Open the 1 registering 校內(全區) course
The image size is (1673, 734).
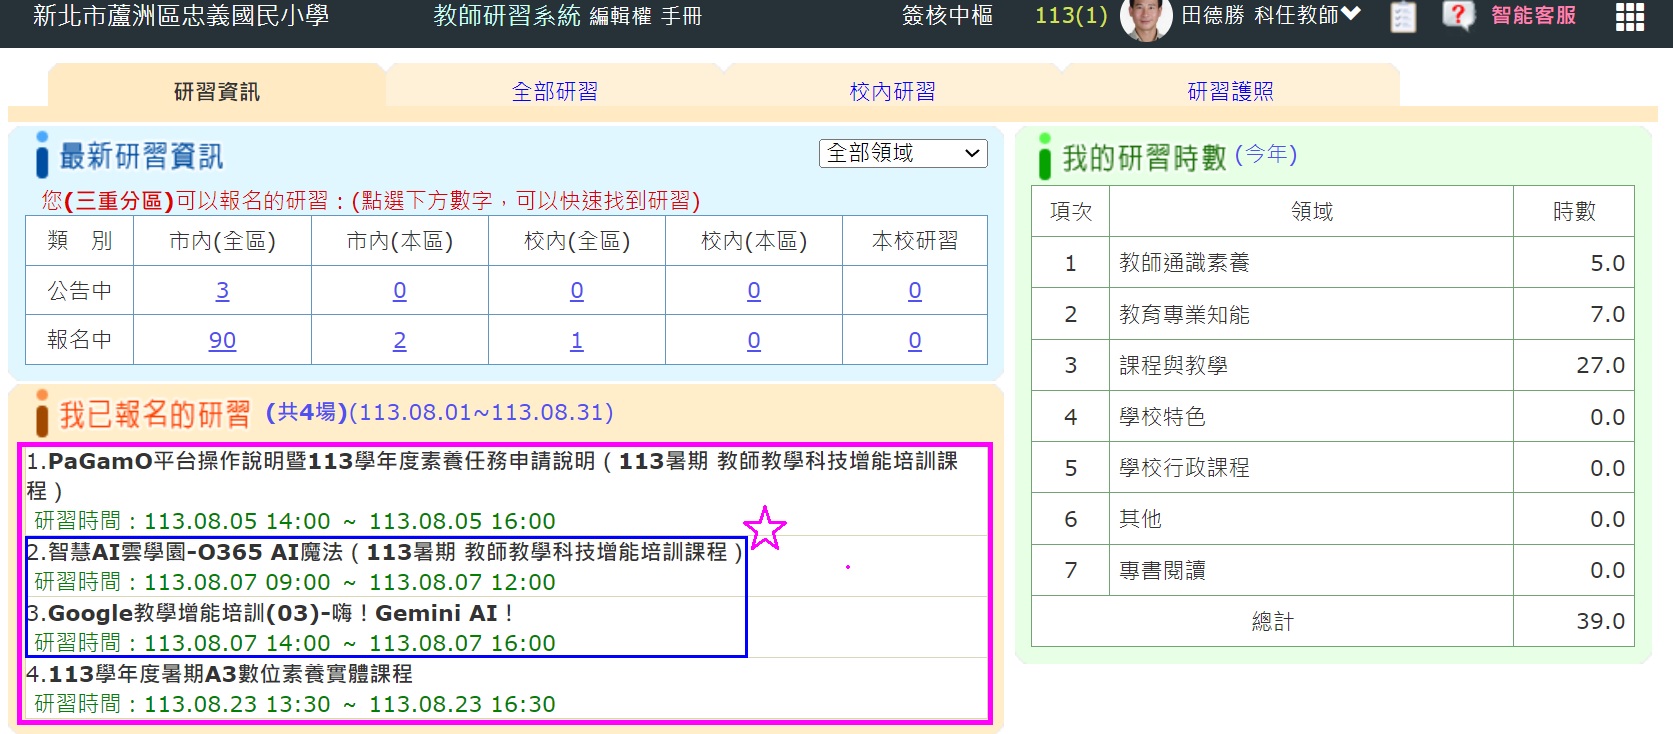coord(577,340)
